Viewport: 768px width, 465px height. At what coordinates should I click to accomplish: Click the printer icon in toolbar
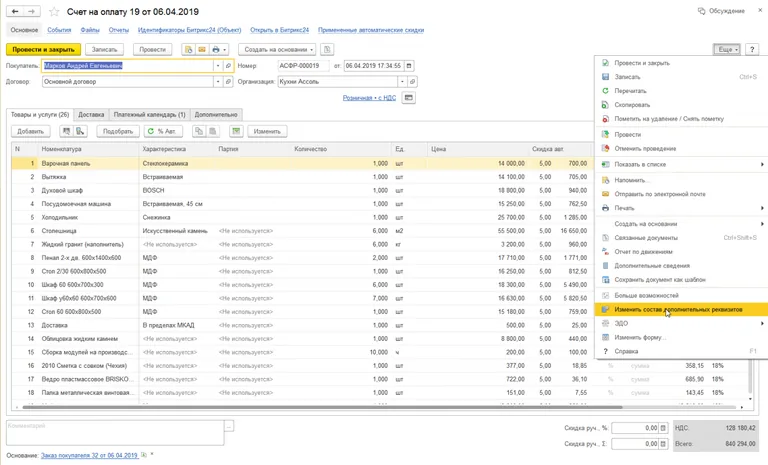tap(217, 49)
